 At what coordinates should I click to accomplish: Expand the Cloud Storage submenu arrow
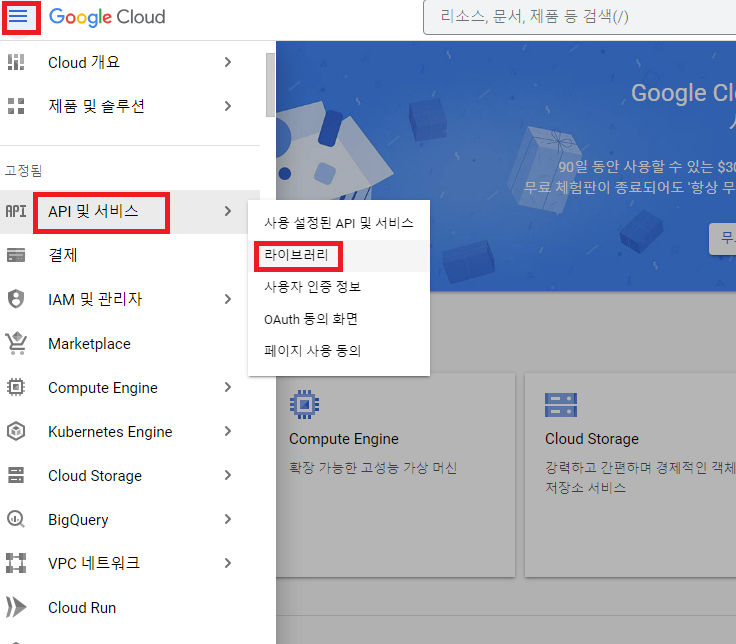[x=228, y=475]
